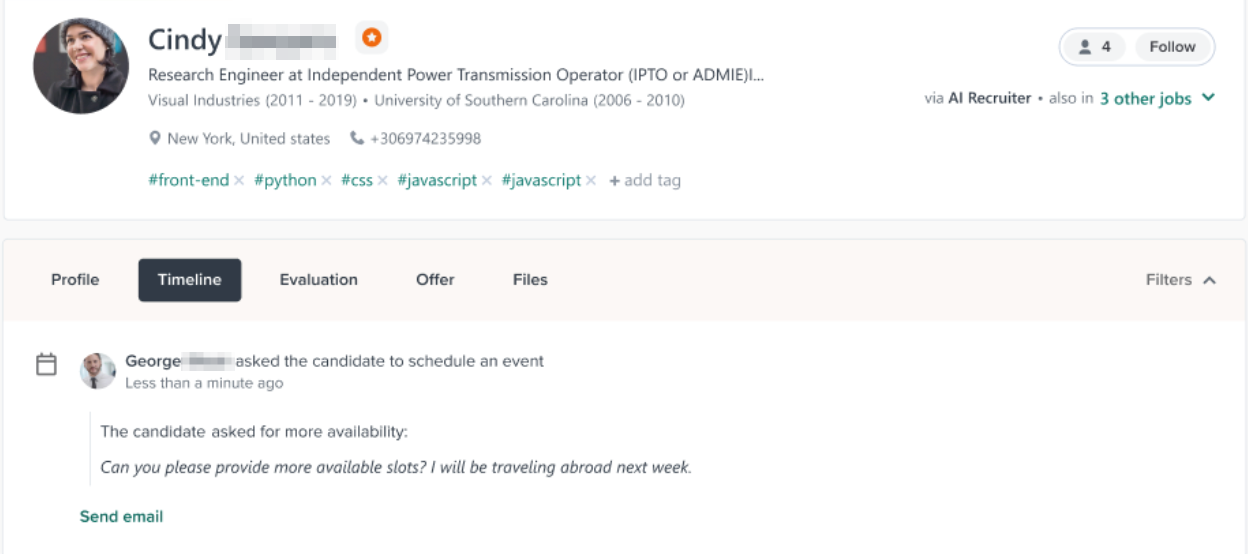Go to the Offer tab

[x=435, y=280]
